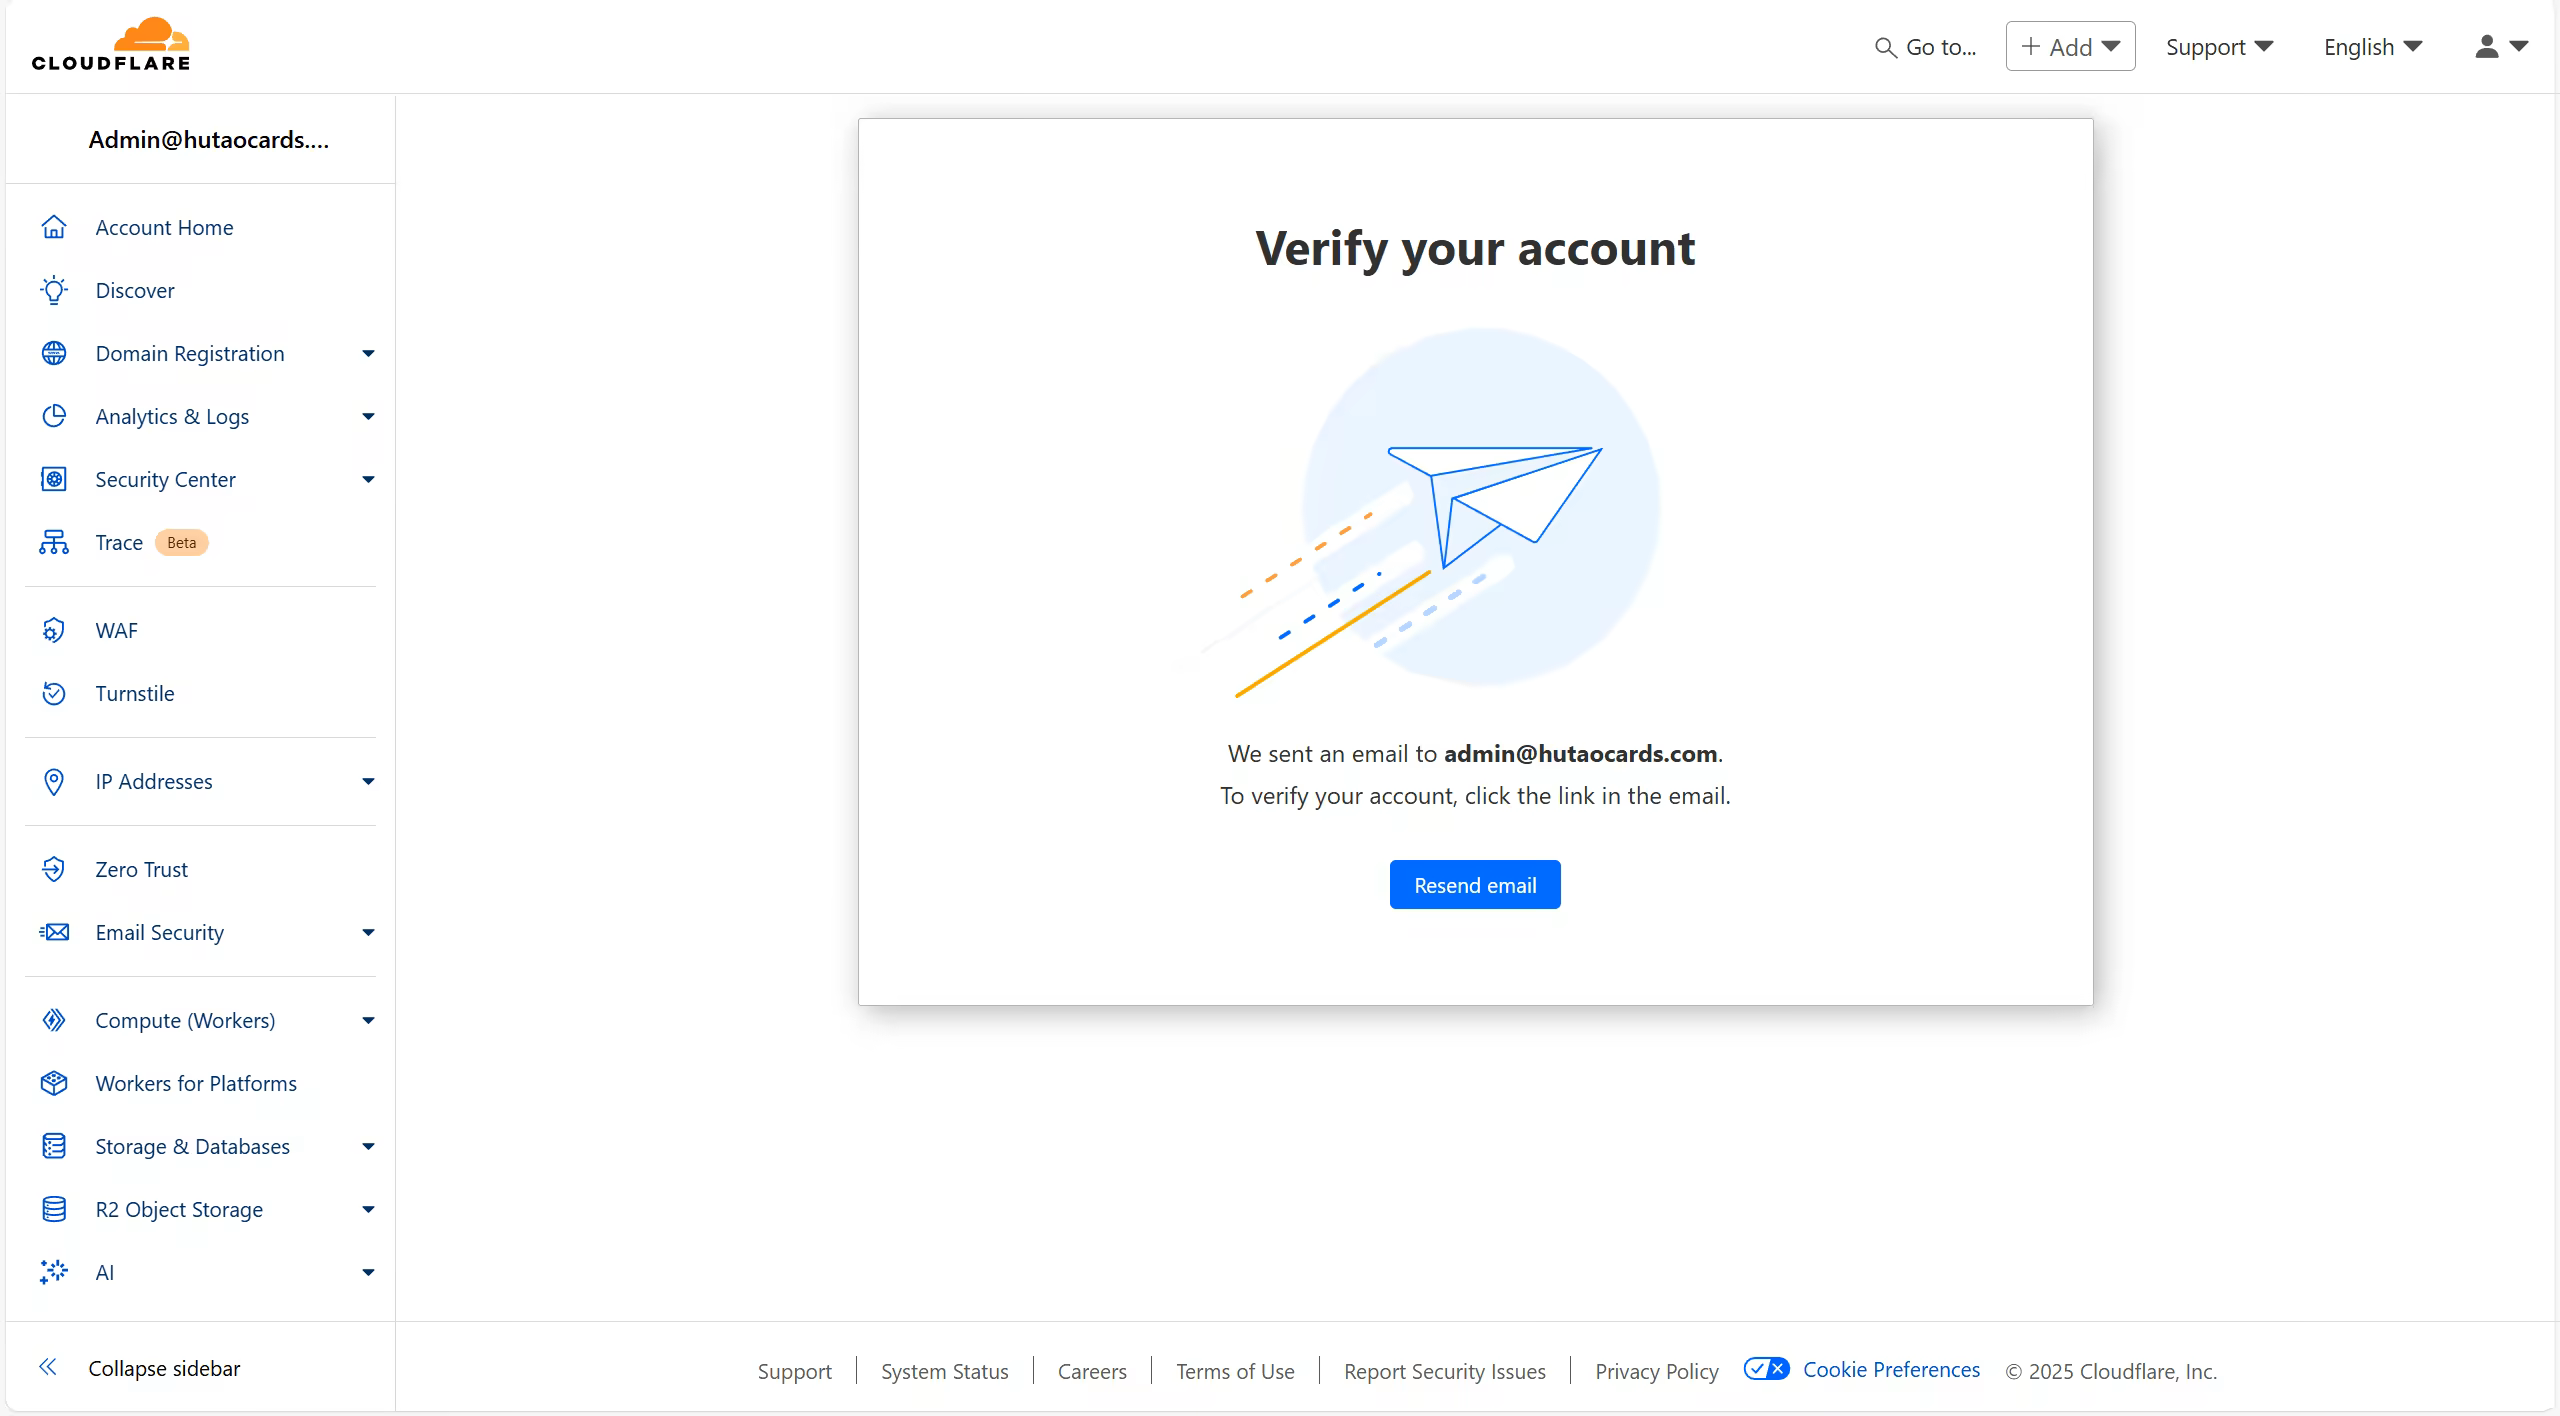Image resolution: width=2560 pixels, height=1416 pixels.
Task: Open the Add dropdown menu
Action: (2070, 47)
